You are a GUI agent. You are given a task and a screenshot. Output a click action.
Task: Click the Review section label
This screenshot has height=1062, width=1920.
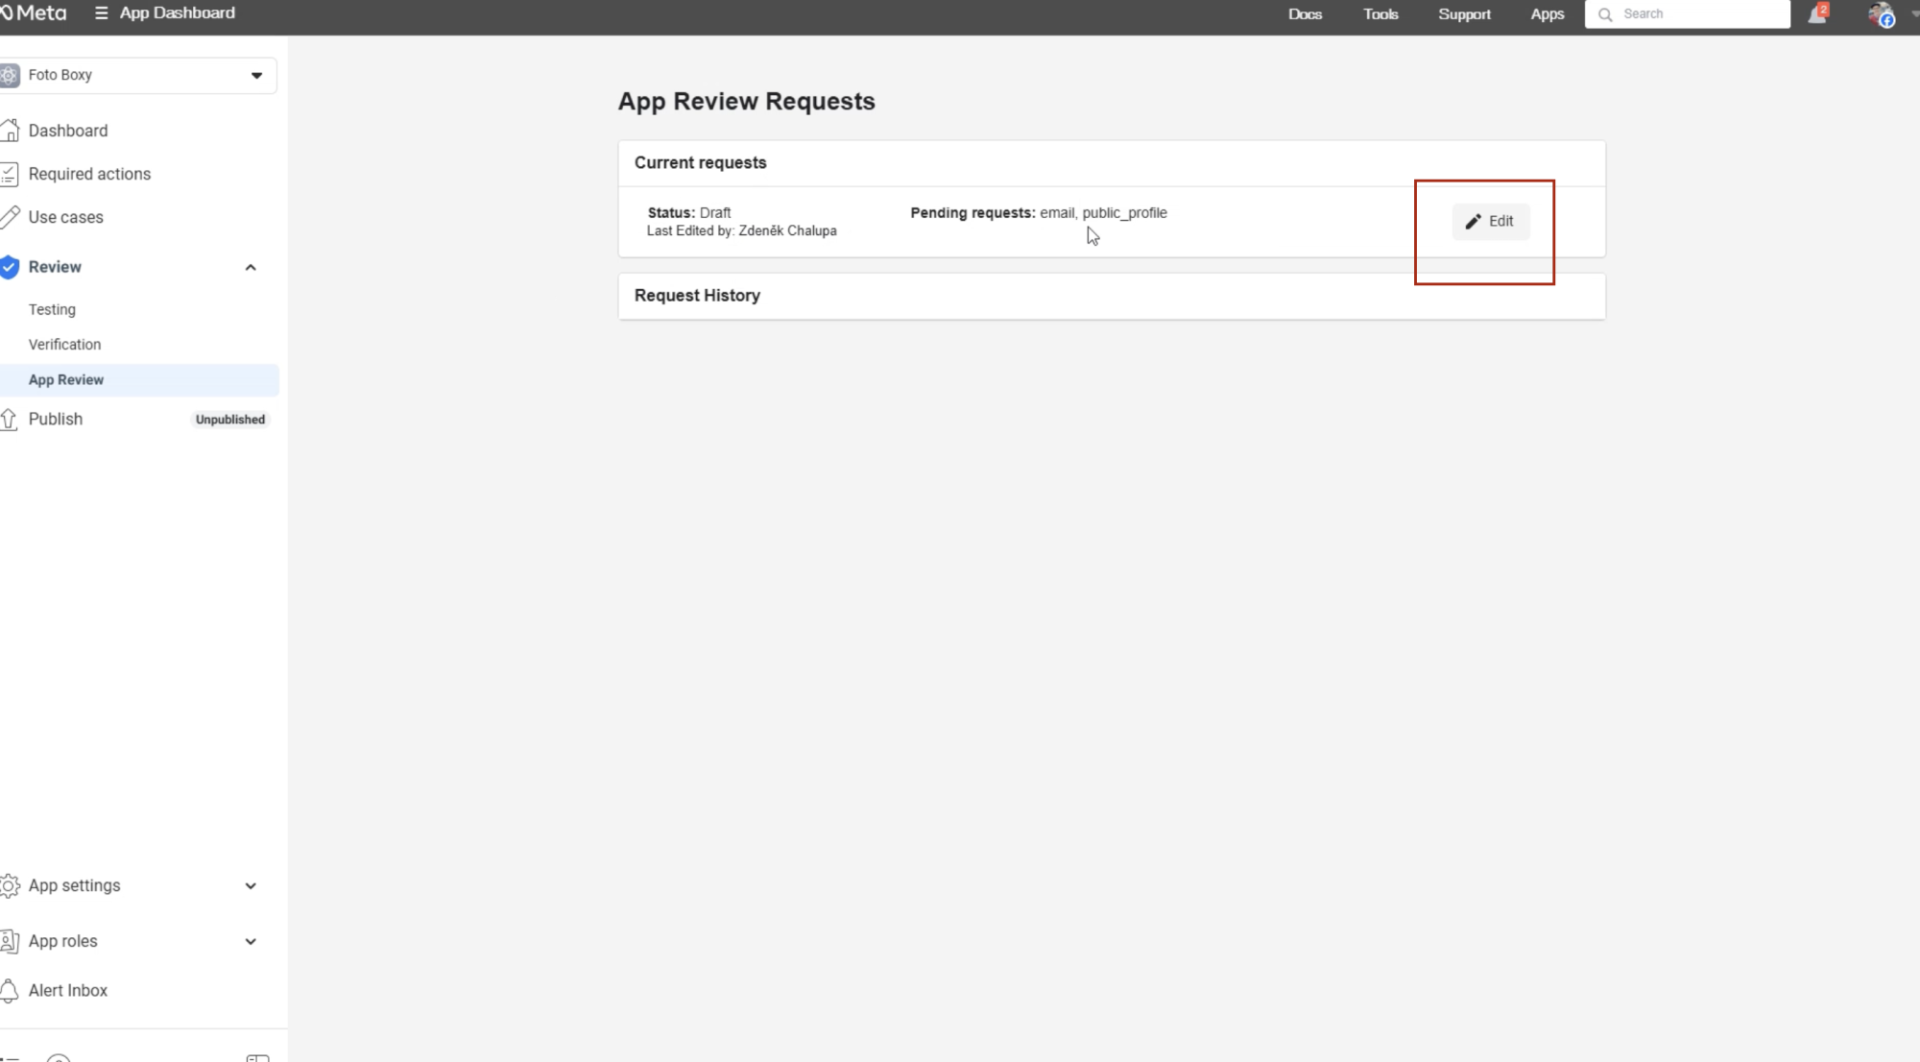pyautogui.click(x=55, y=267)
